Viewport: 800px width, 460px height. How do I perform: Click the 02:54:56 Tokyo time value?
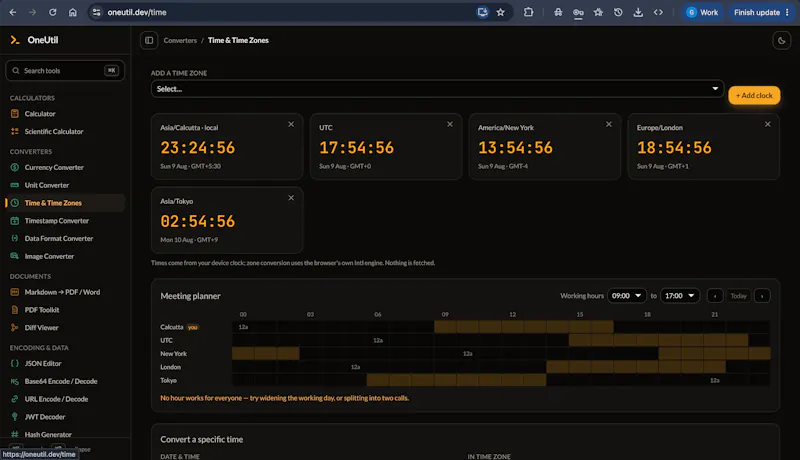click(197, 221)
